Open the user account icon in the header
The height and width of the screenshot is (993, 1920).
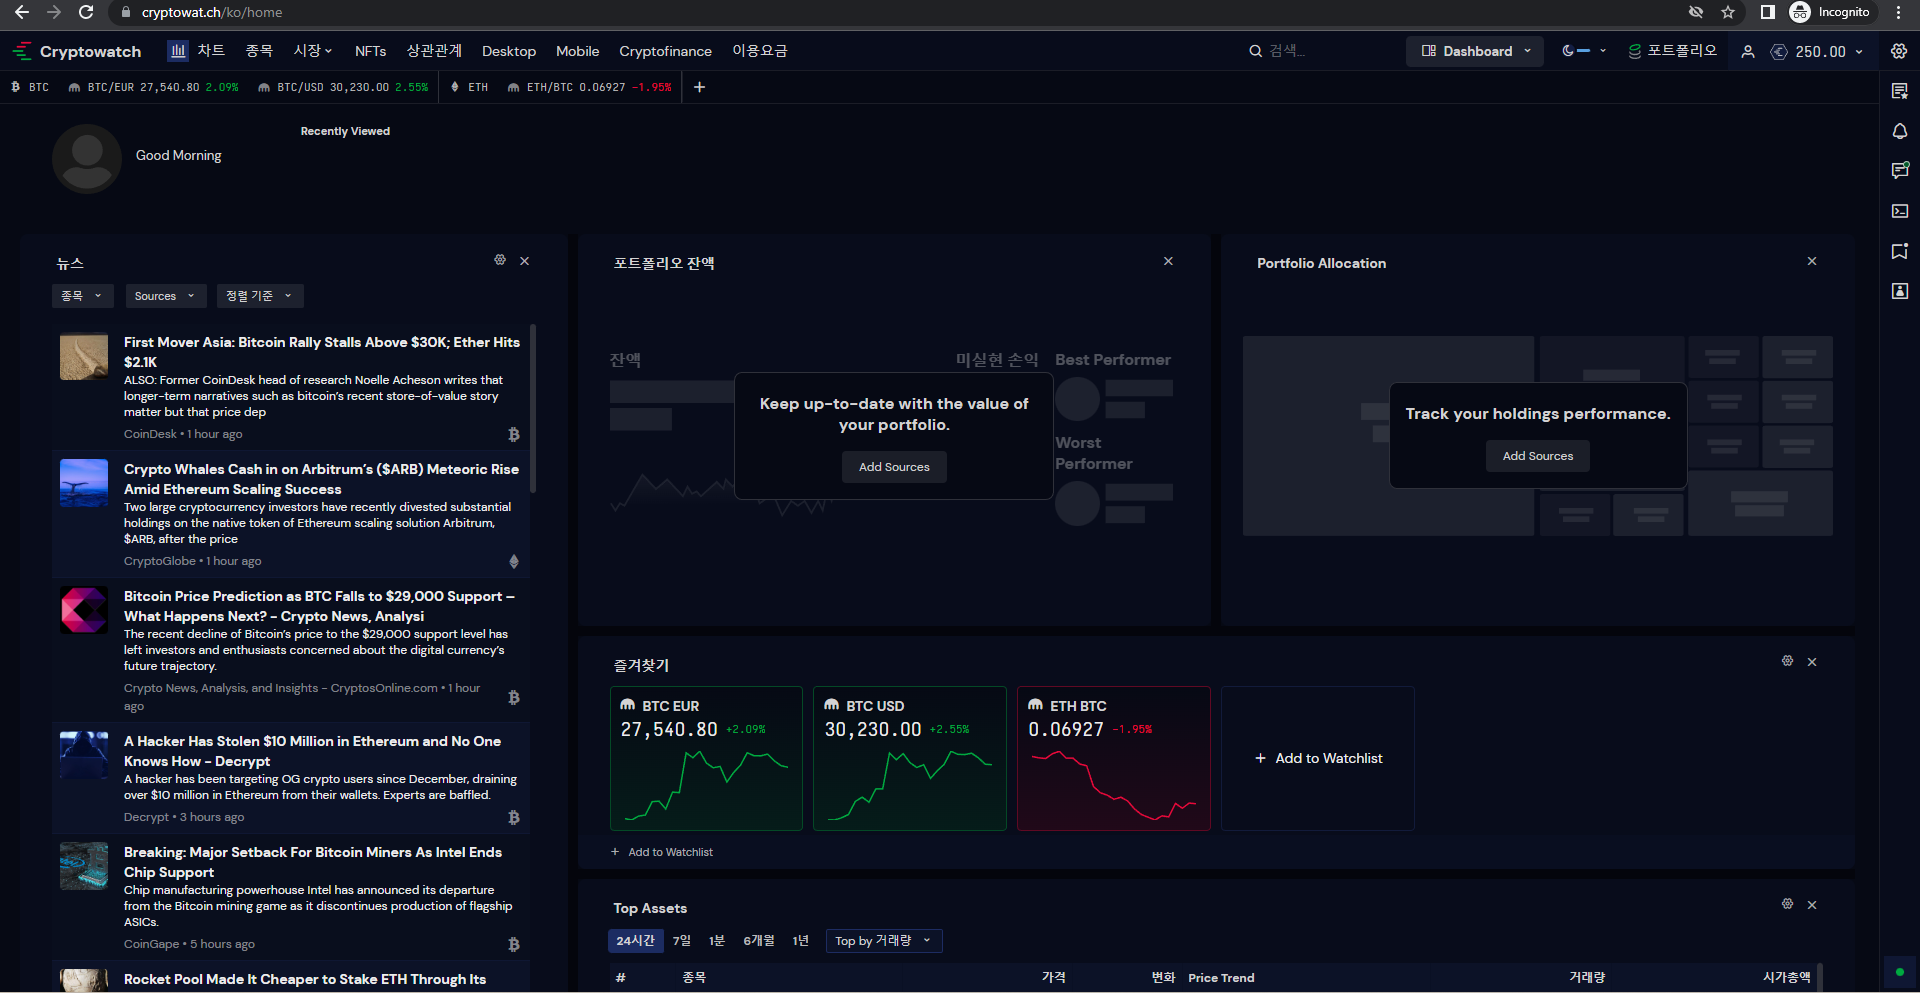point(1748,52)
